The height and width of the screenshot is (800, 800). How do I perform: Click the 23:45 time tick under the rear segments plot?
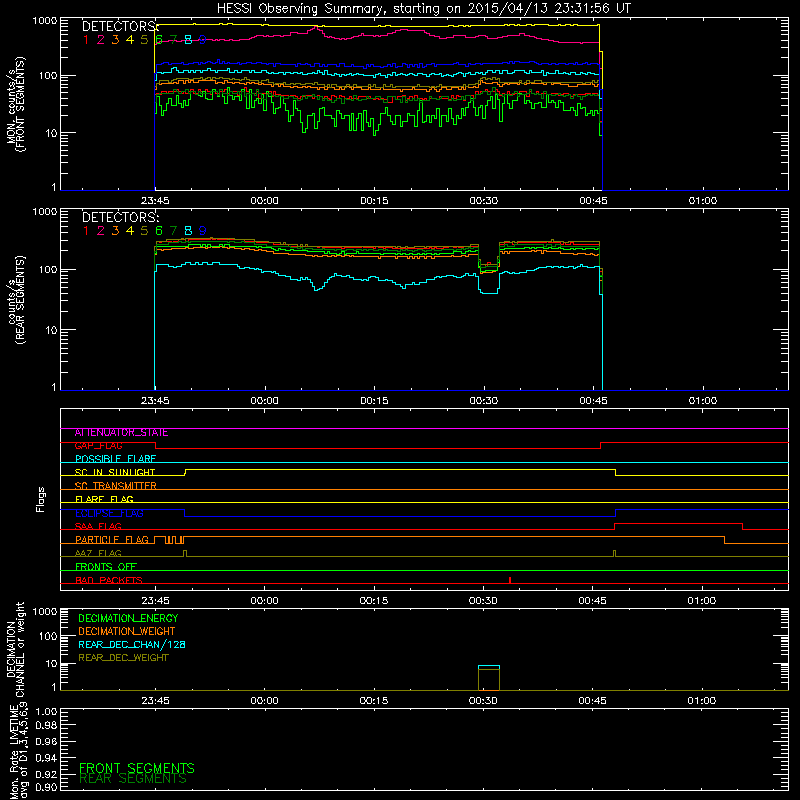point(155,401)
